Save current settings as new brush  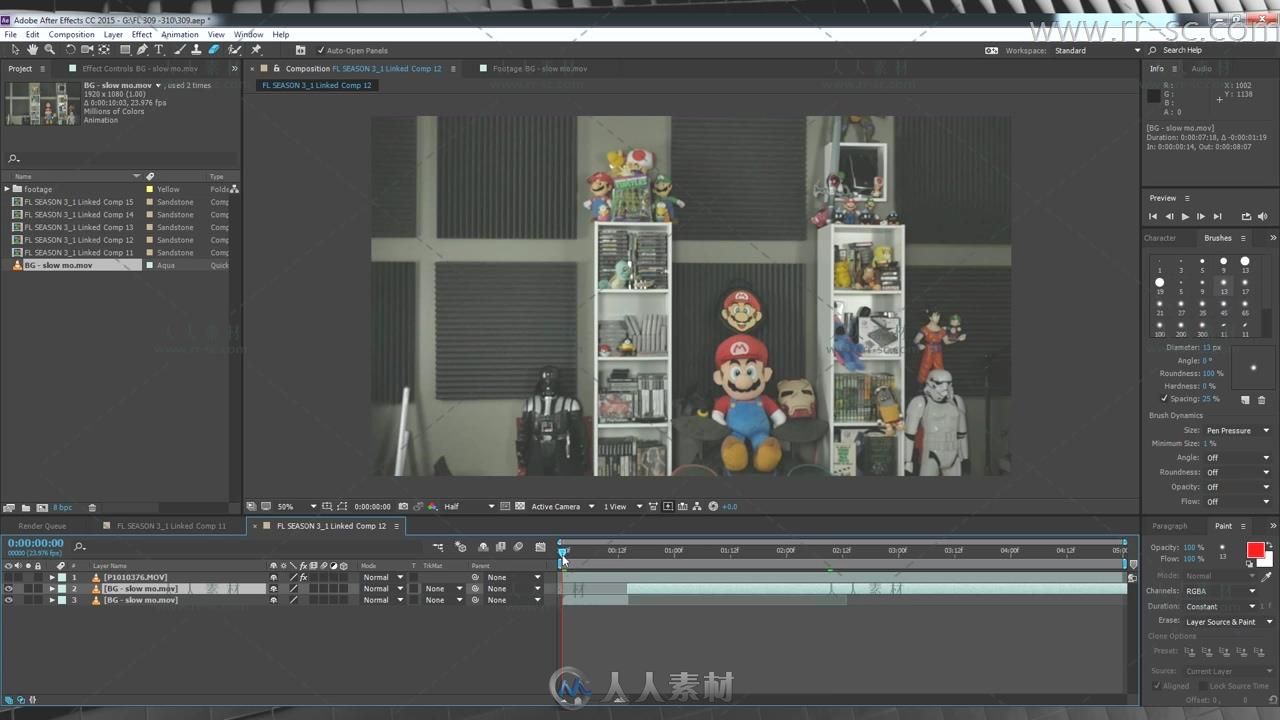(1245, 399)
